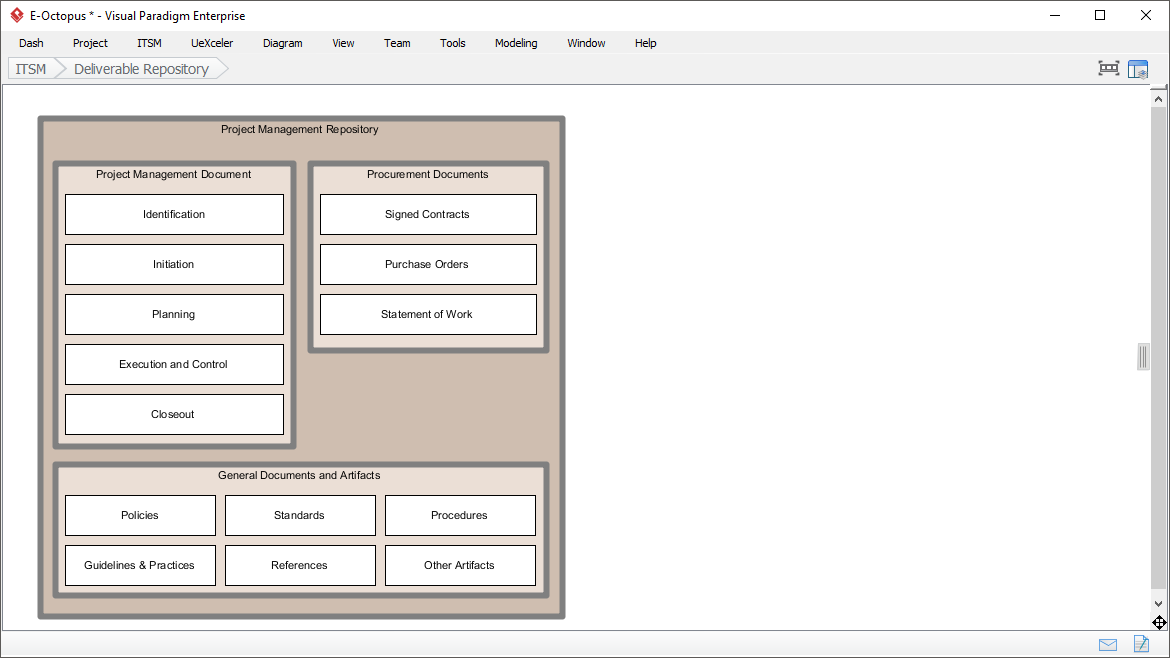
Task: Click the diagram pan overview icon
Action: coord(1159,622)
